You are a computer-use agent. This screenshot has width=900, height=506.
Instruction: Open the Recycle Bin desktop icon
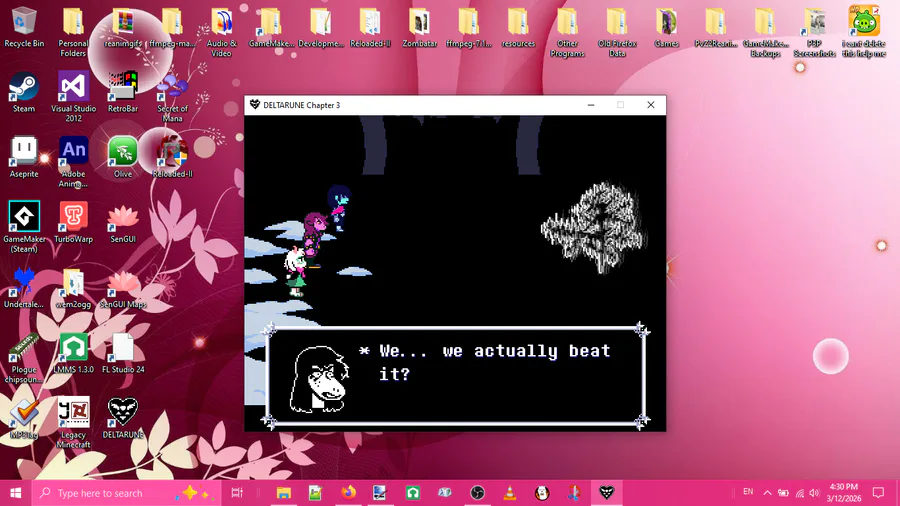point(24,27)
